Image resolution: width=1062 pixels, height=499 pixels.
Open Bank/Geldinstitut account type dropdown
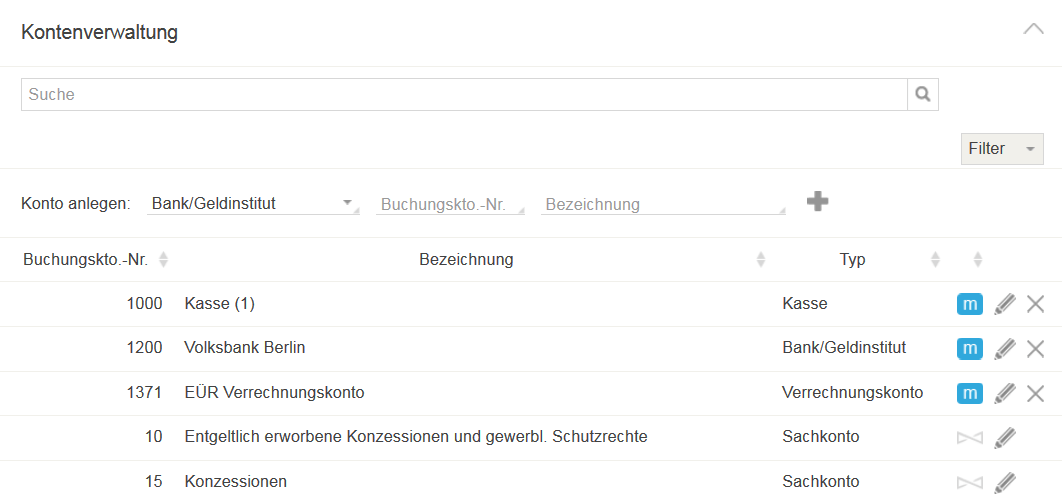[253, 204]
